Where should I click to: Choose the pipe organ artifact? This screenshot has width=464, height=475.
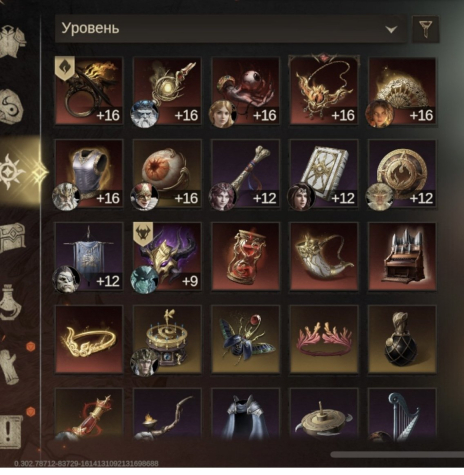(x=402, y=256)
